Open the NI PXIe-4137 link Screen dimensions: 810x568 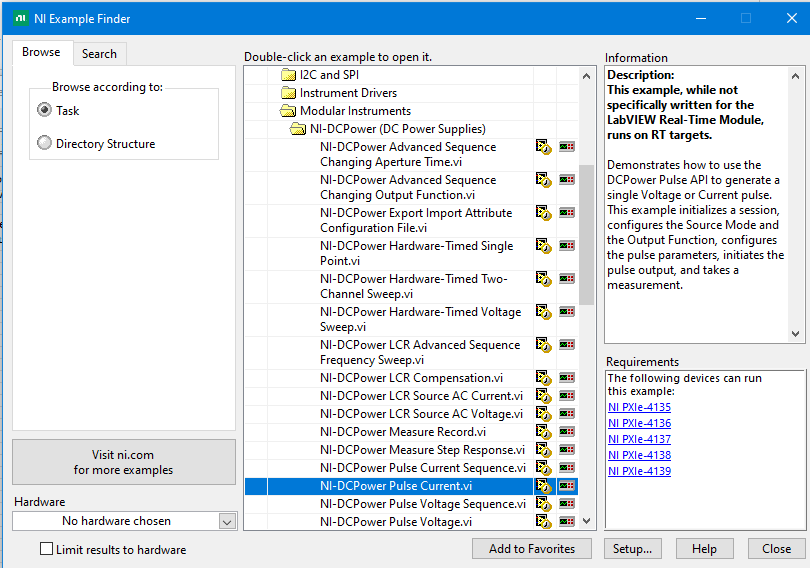[640, 439]
